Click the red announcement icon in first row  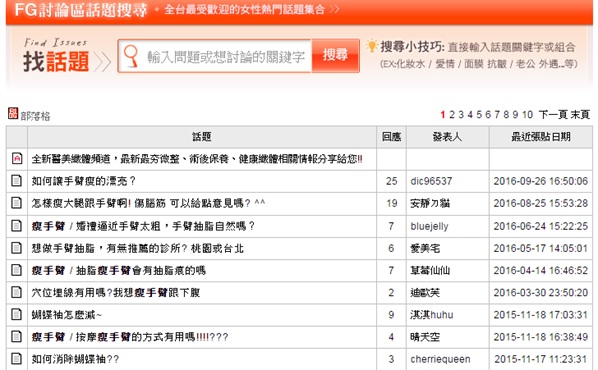pyautogui.click(x=17, y=158)
